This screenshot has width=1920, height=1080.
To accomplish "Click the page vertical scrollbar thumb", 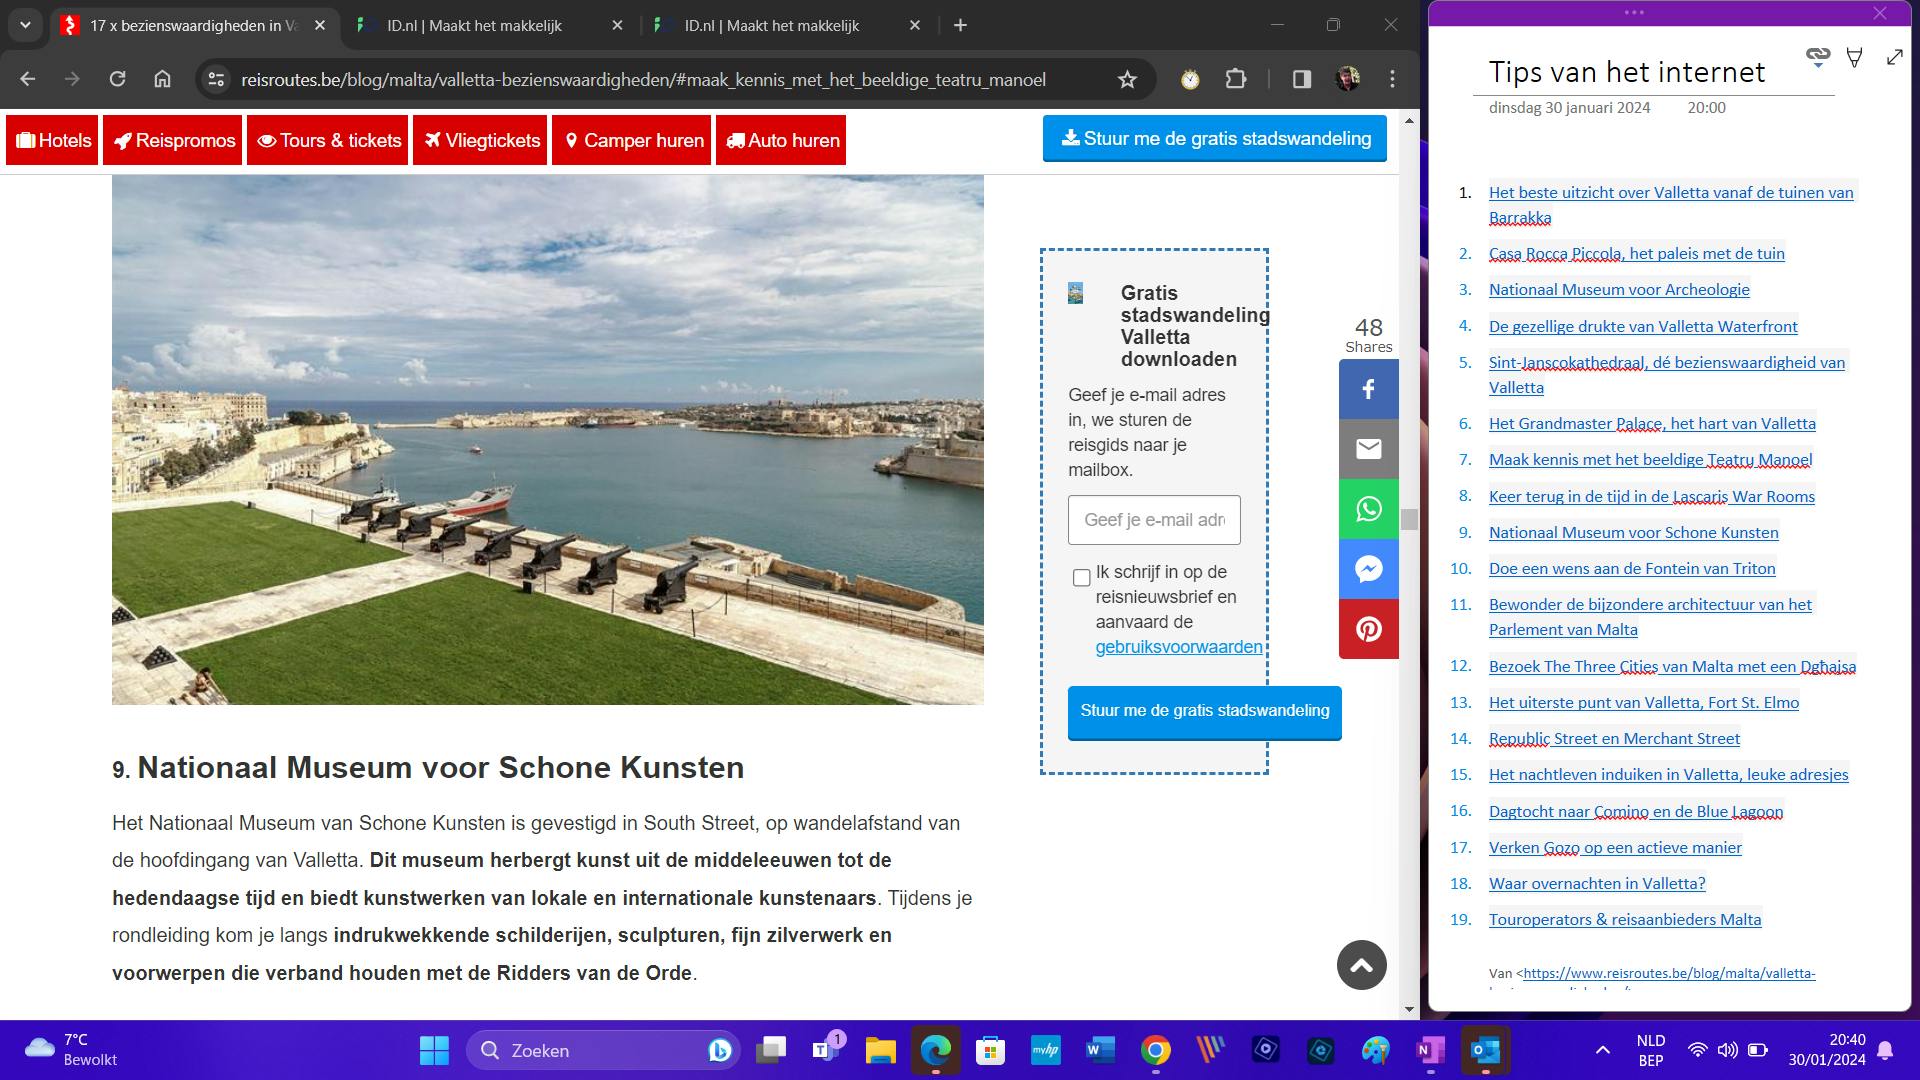I will [1409, 519].
